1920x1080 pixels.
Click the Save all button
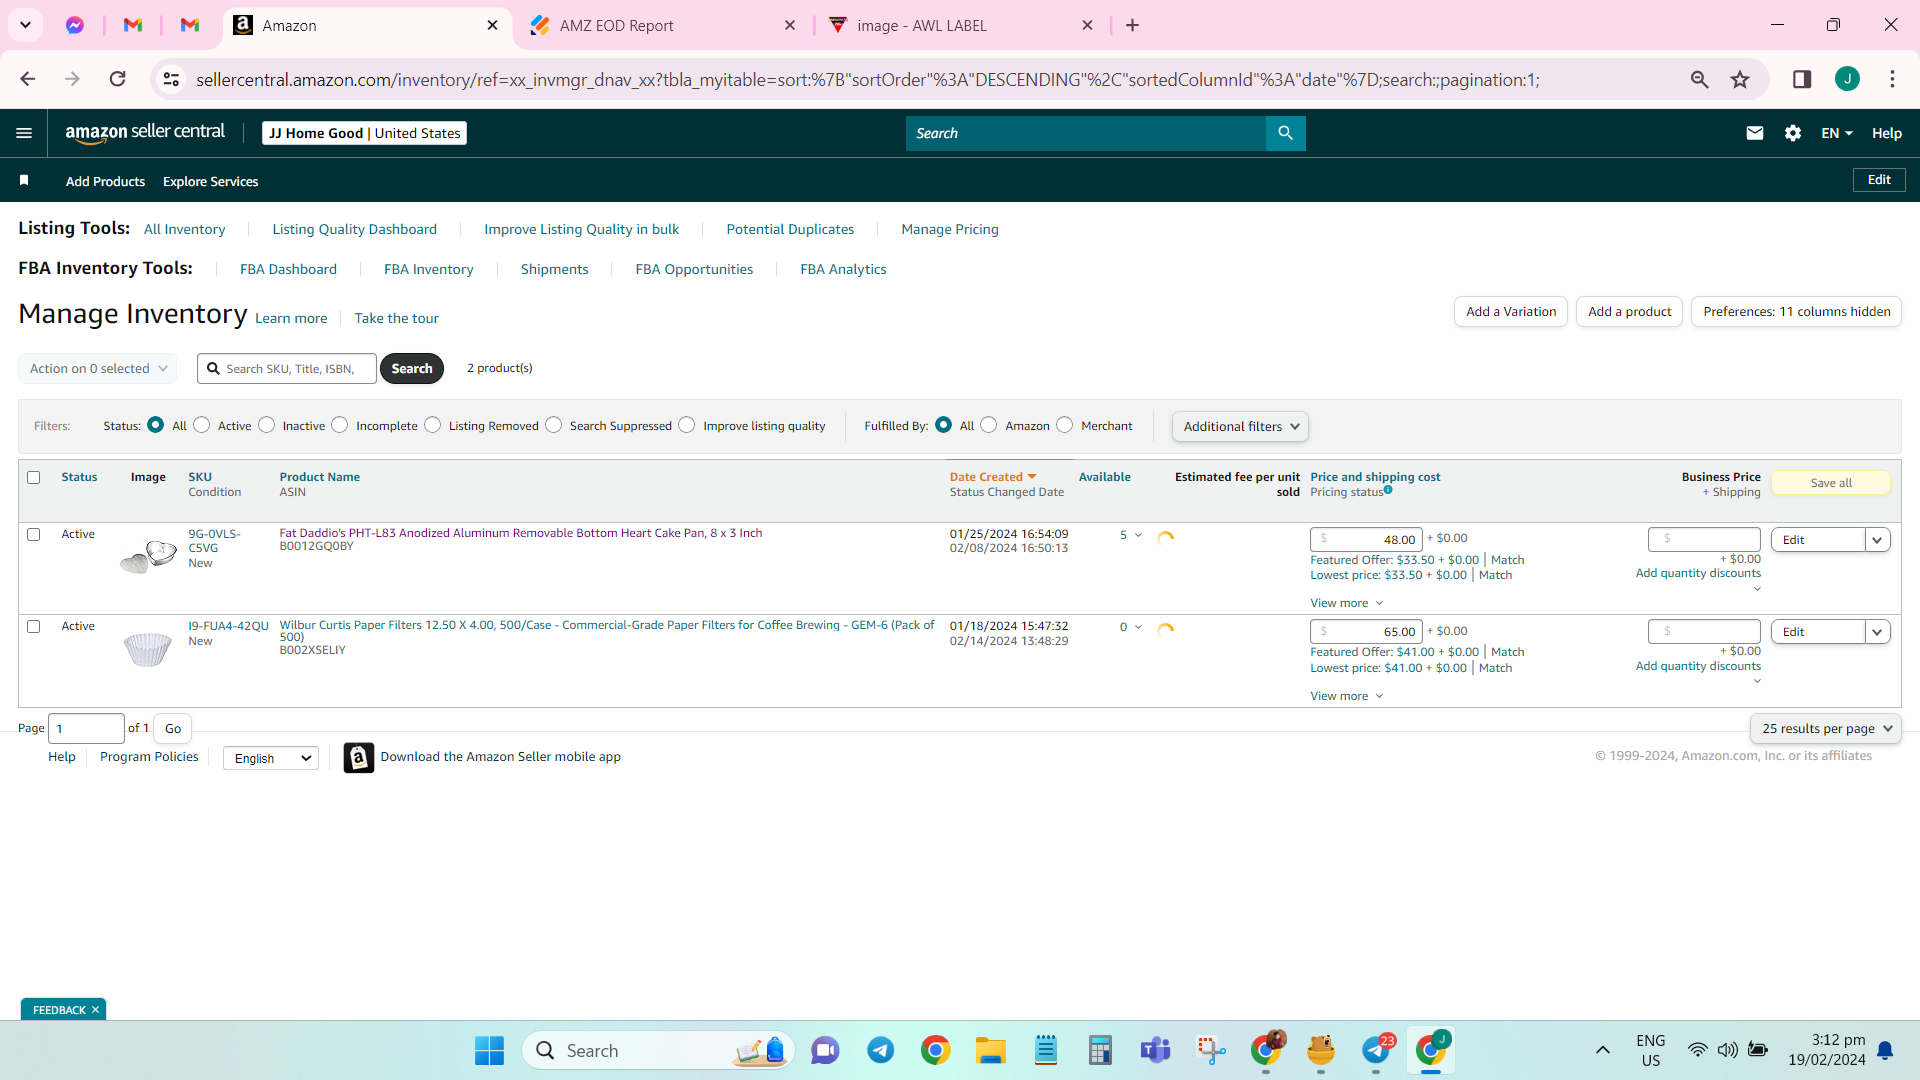click(x=1830, y=483)
